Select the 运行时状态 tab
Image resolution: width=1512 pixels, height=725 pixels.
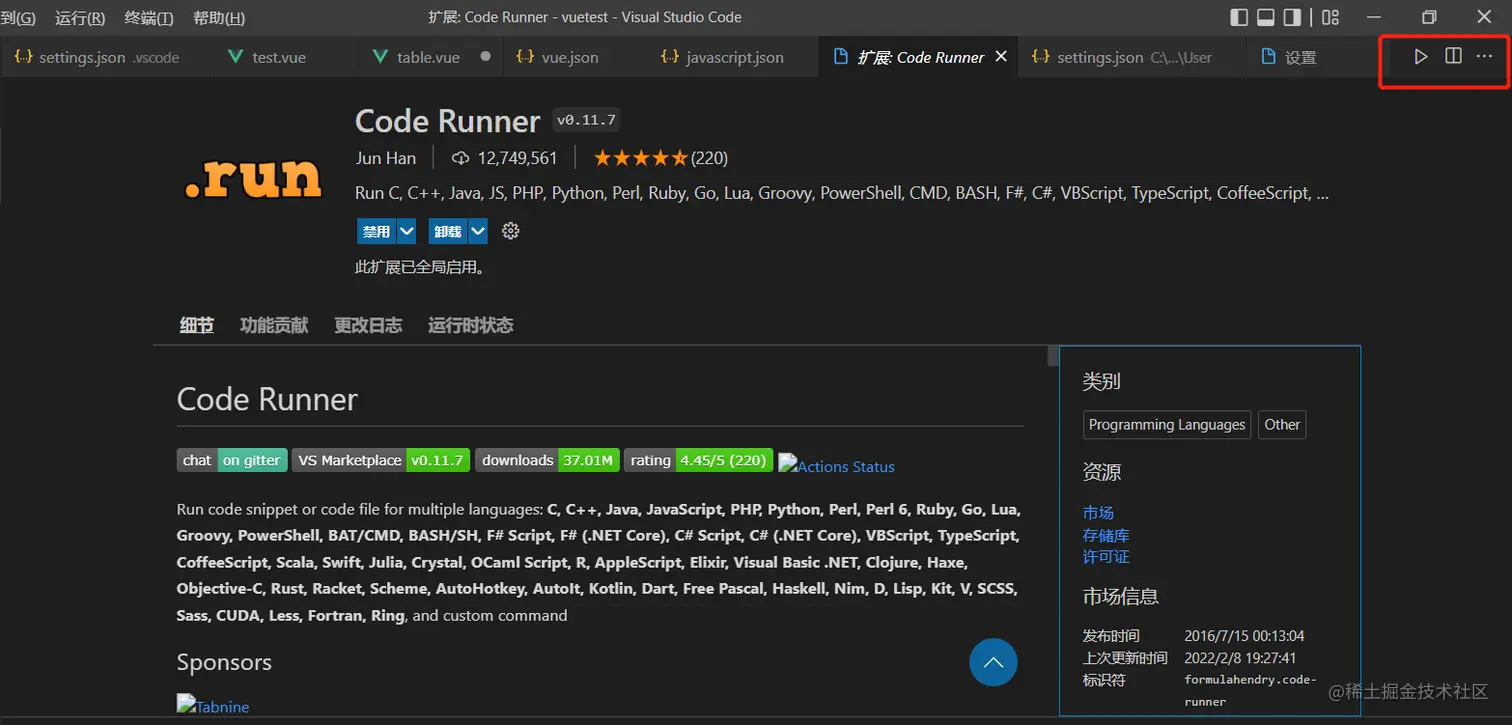point(470,325)
